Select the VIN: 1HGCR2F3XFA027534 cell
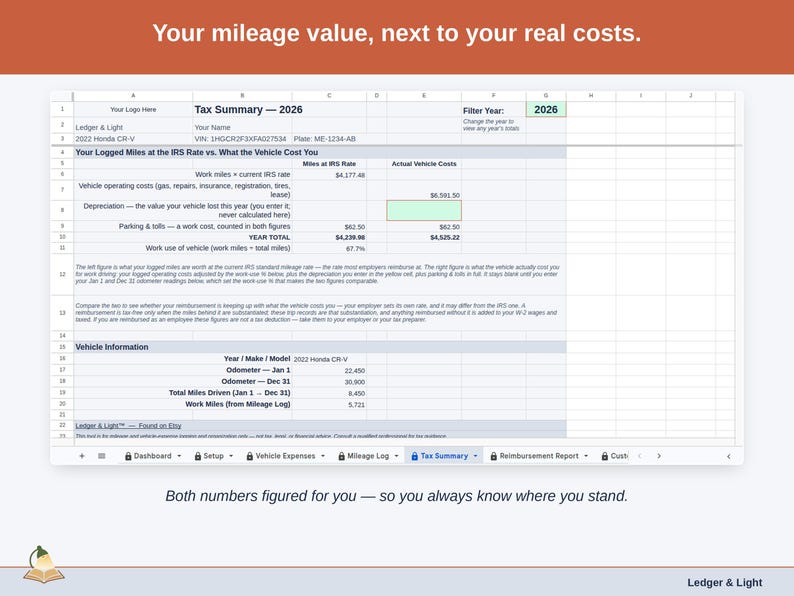The height and width of the screenshot is (596, 794). pos(242,139)
